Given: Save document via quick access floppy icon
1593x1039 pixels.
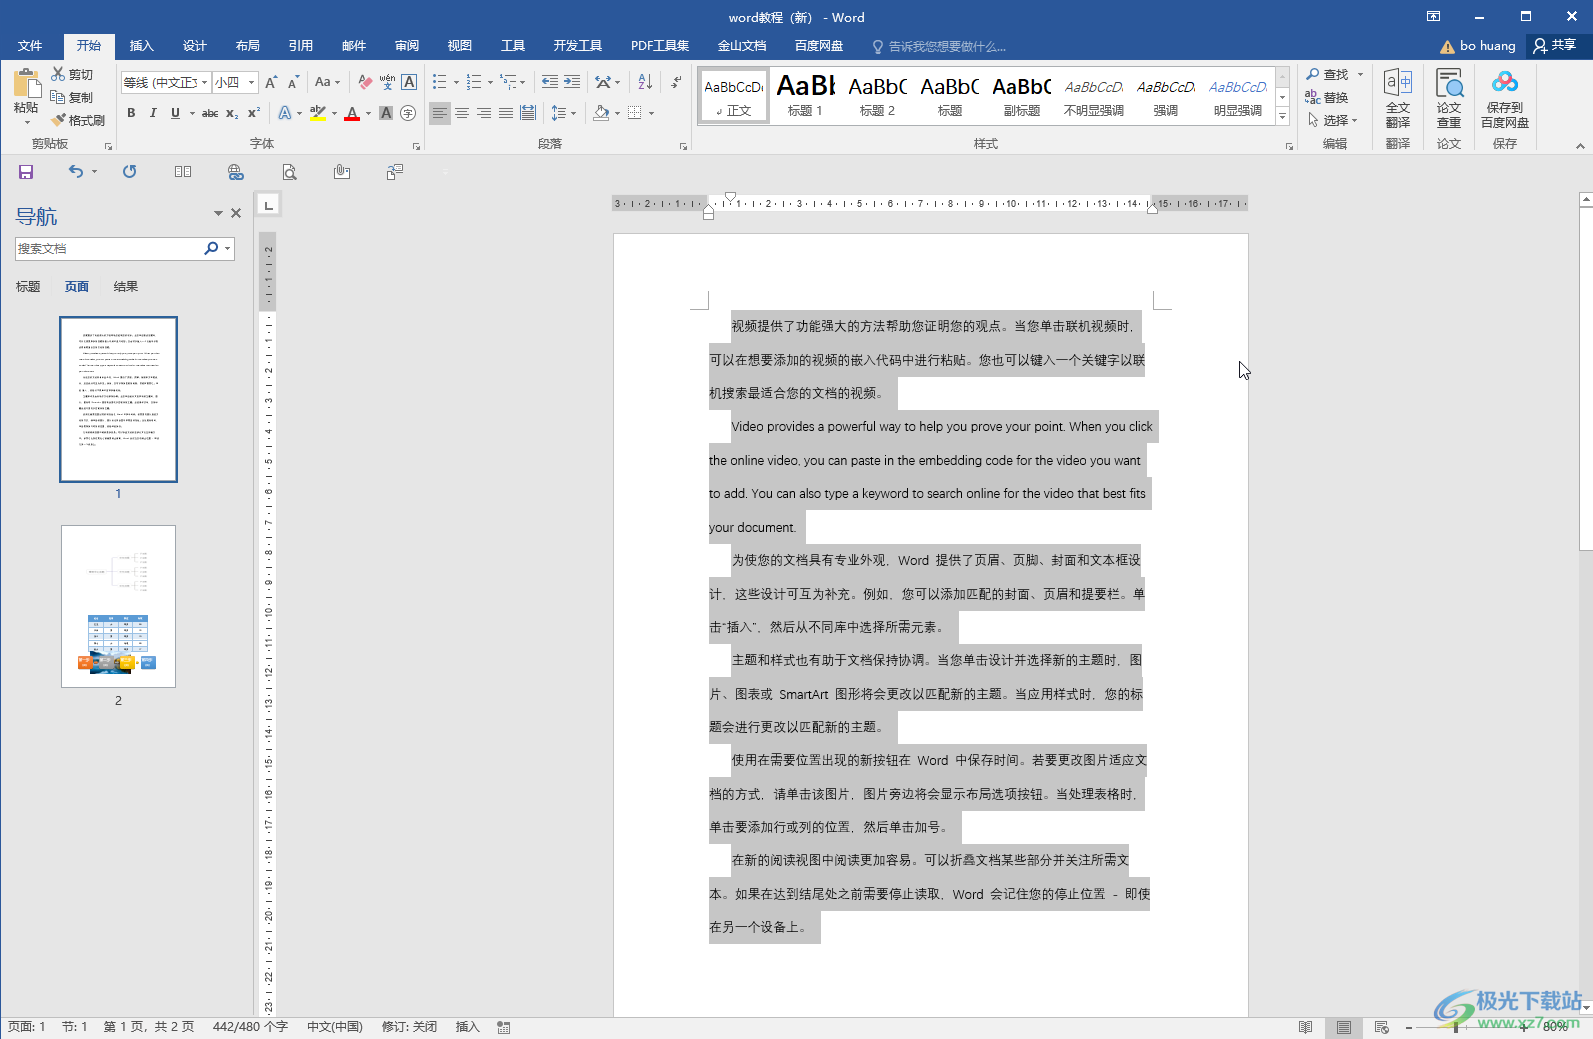Looking at the screenshot, I should [x=26, y=172].
